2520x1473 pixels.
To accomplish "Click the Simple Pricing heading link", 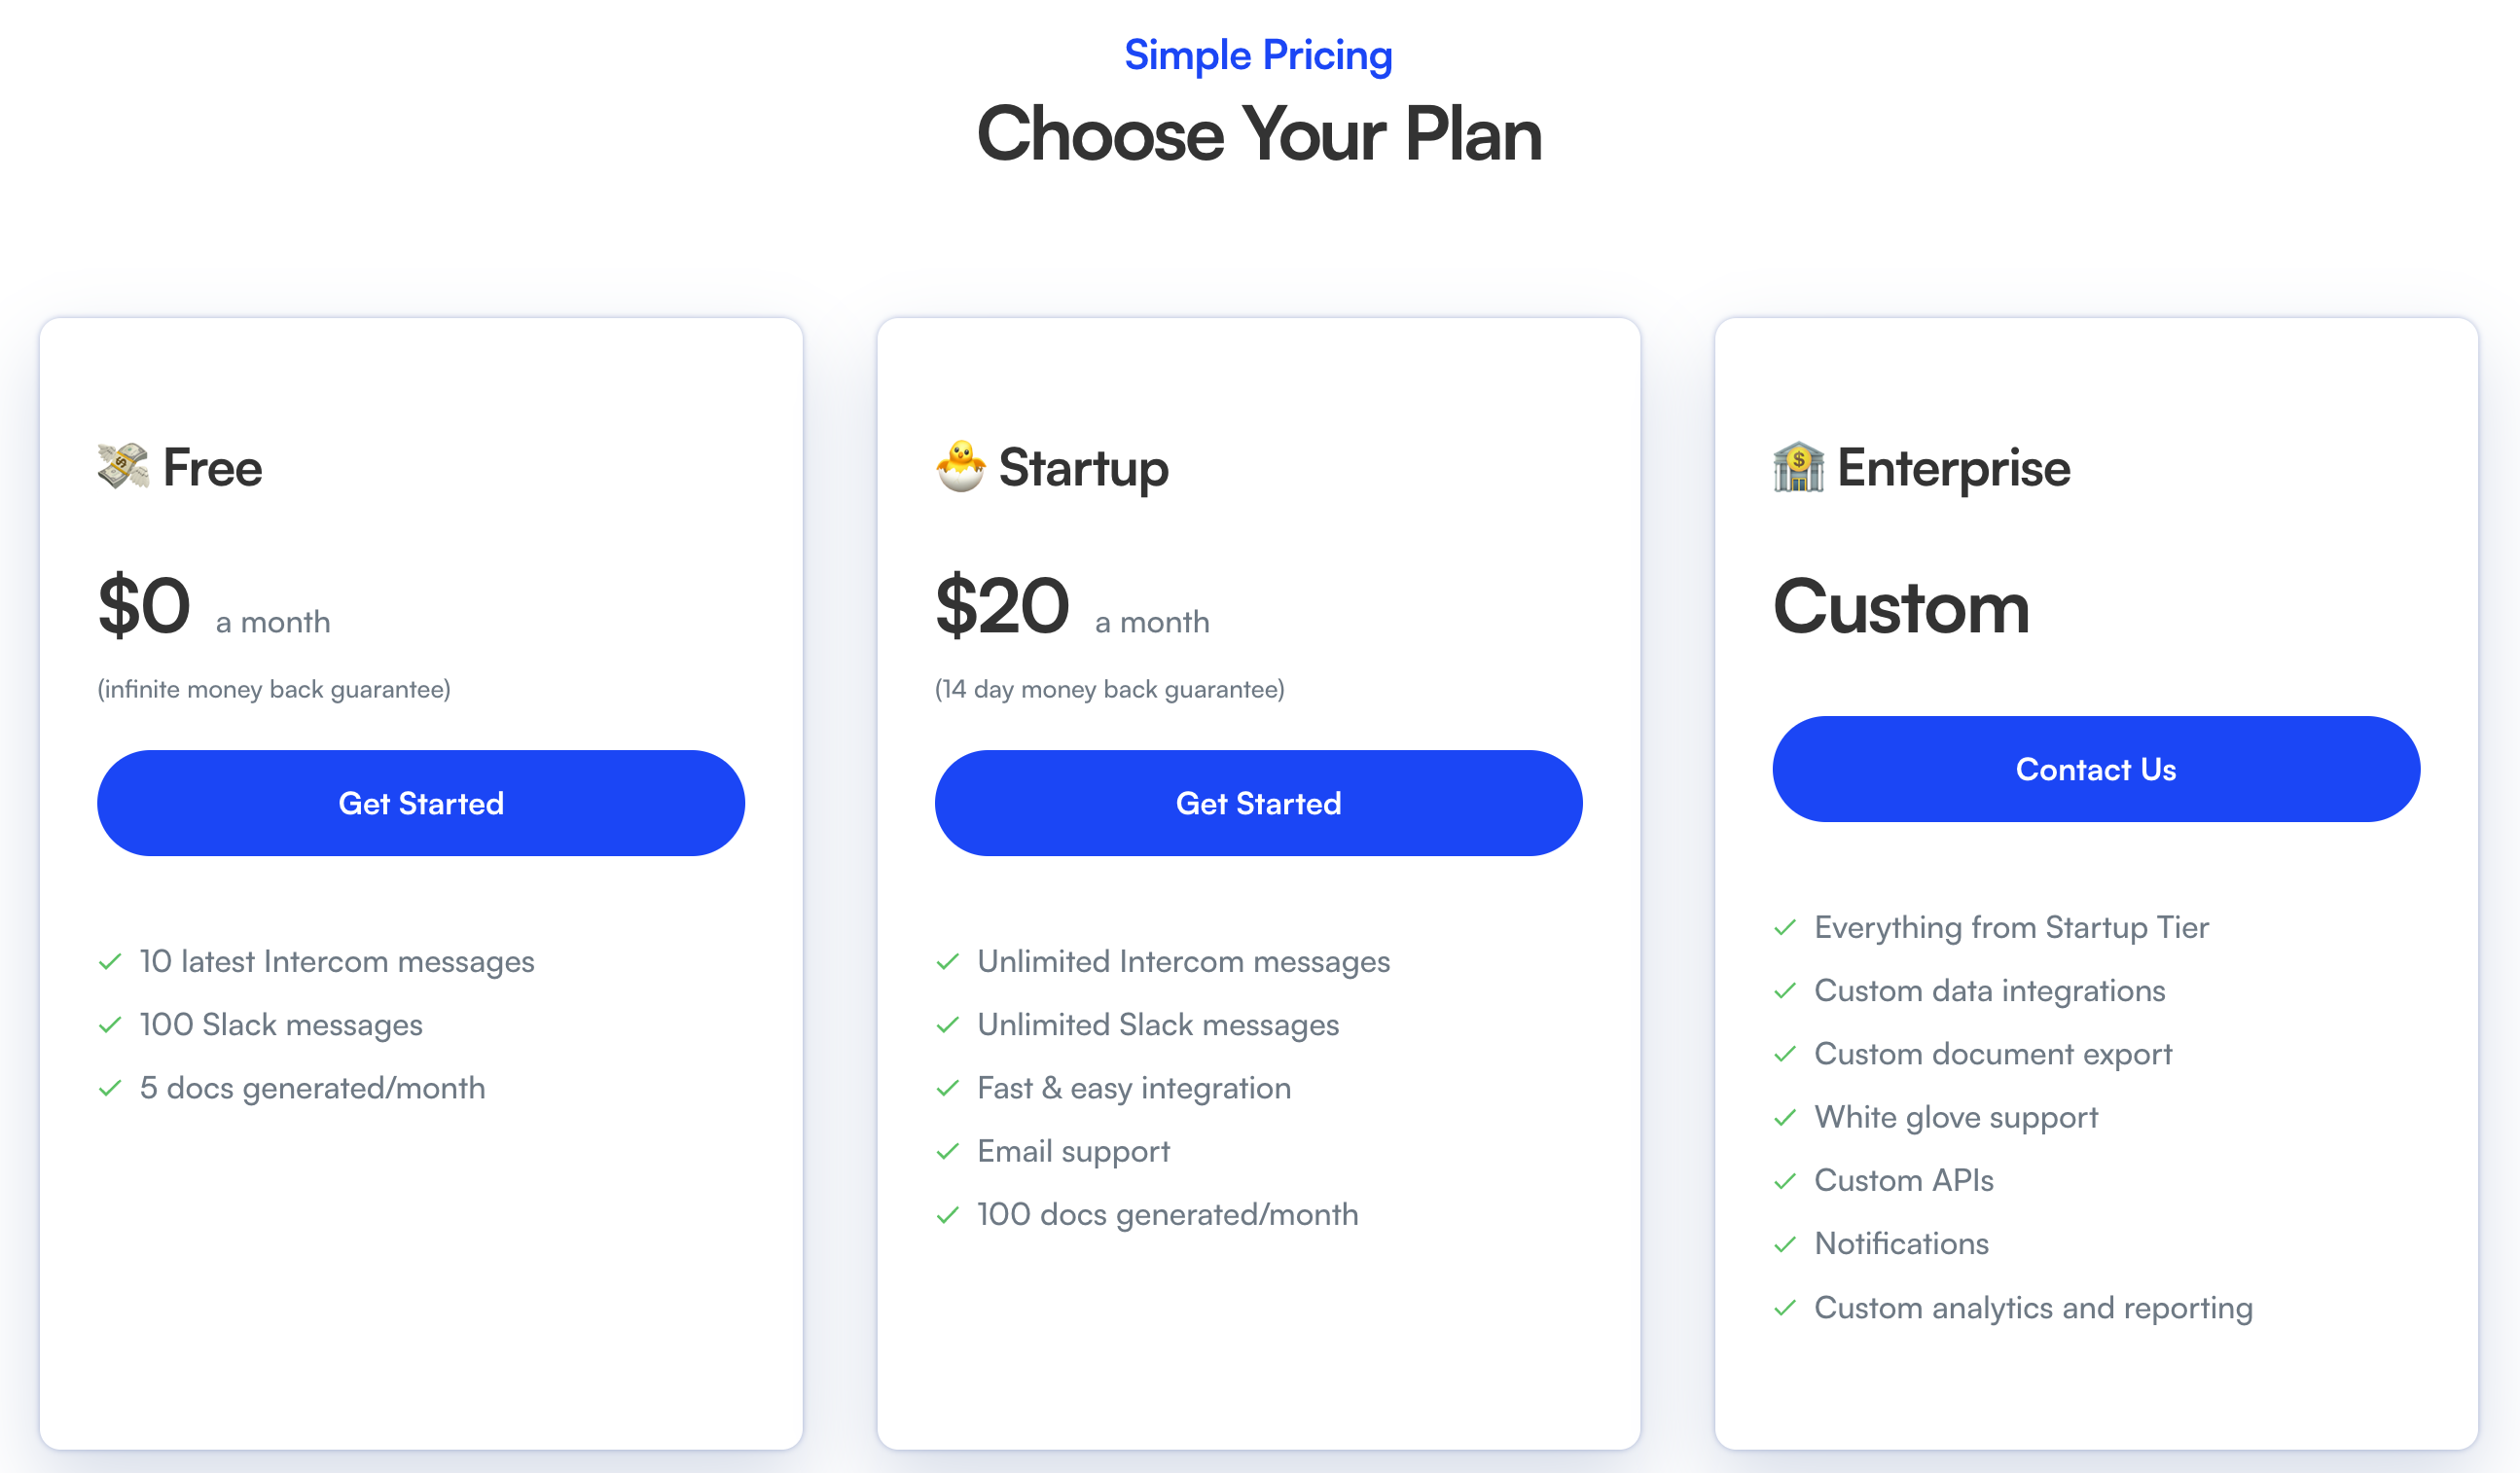I will tap(1258, 55).
